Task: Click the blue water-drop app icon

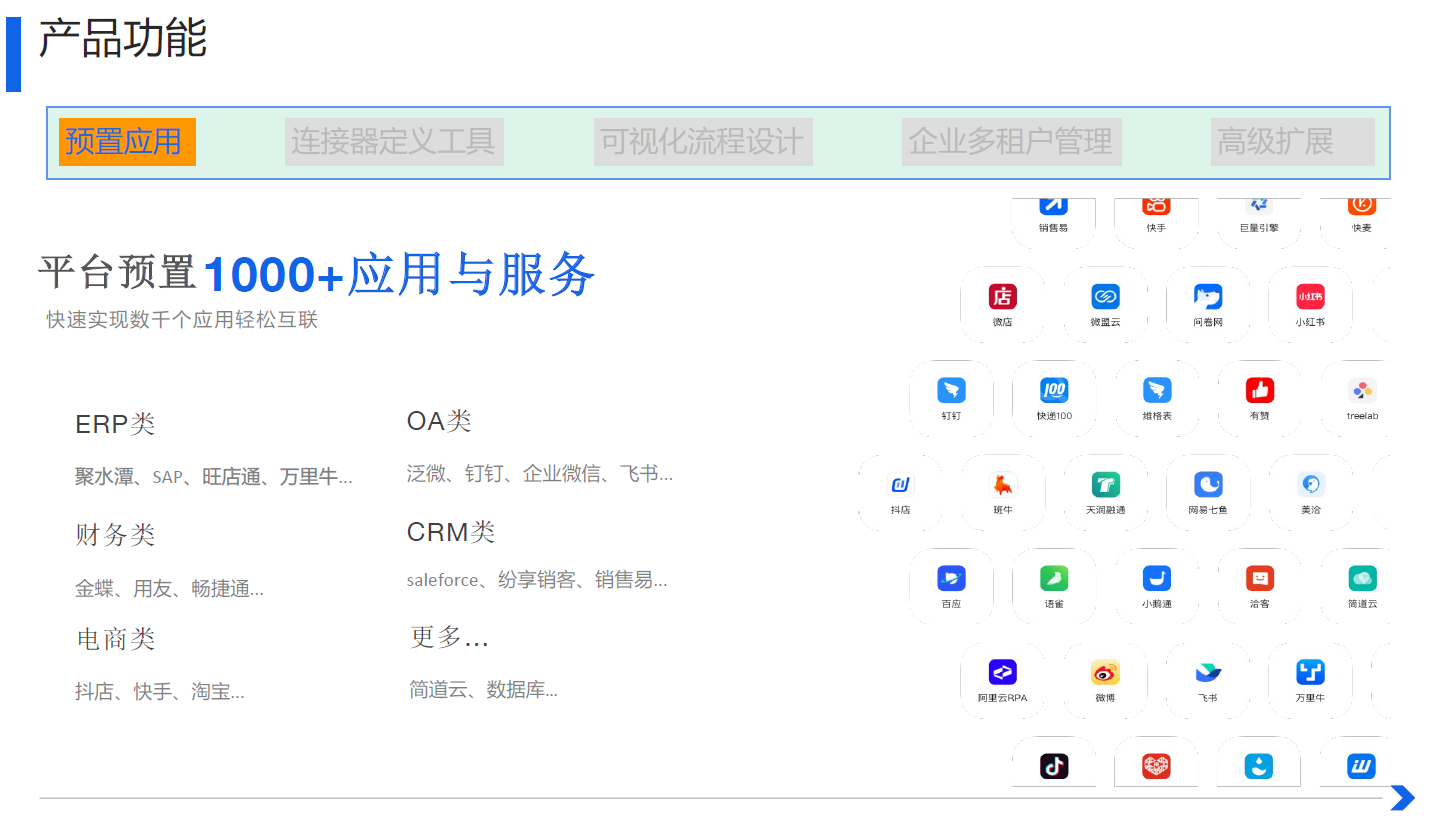Action: pos(1258,767)
